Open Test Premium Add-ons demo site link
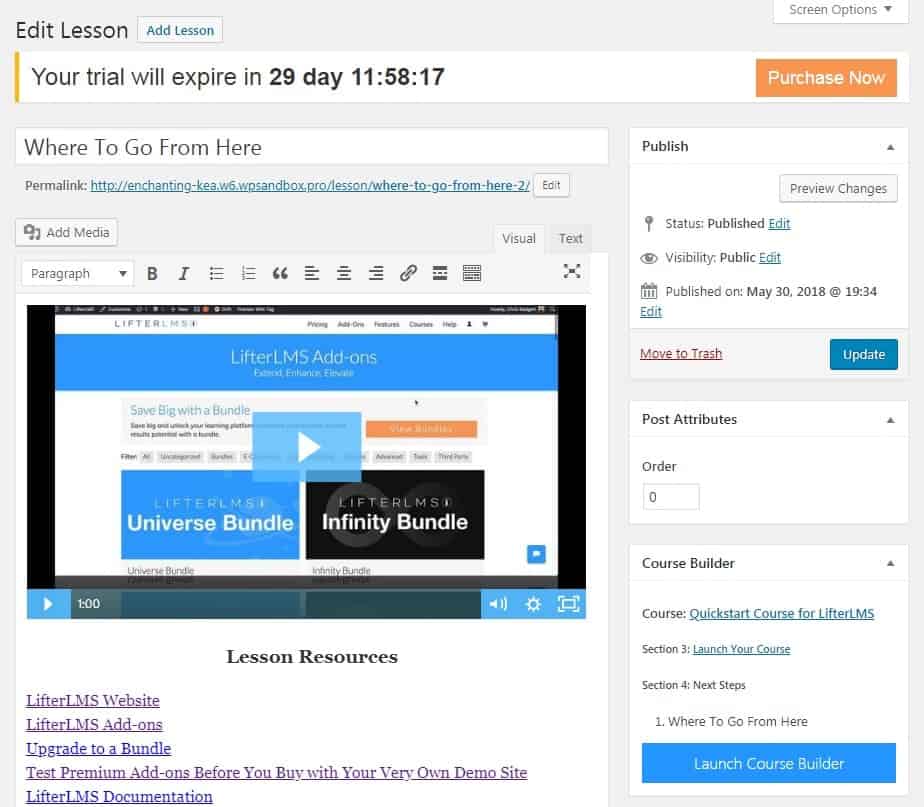Image resolution: width=924 pixels, height=807 pixels. [x=276, y=773]
